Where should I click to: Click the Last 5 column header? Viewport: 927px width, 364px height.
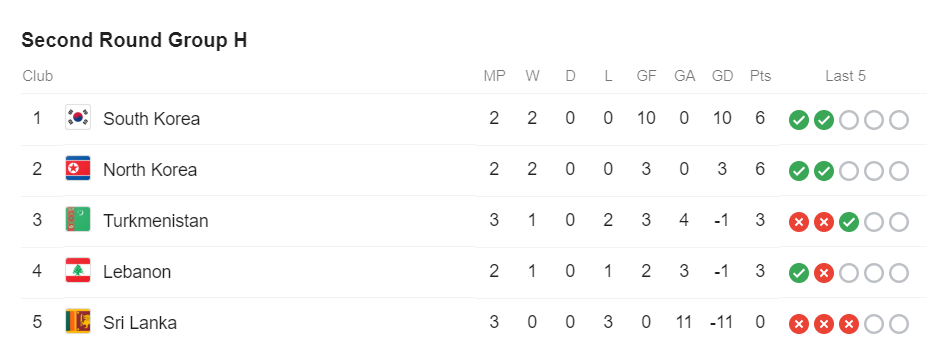coord(845,76)
